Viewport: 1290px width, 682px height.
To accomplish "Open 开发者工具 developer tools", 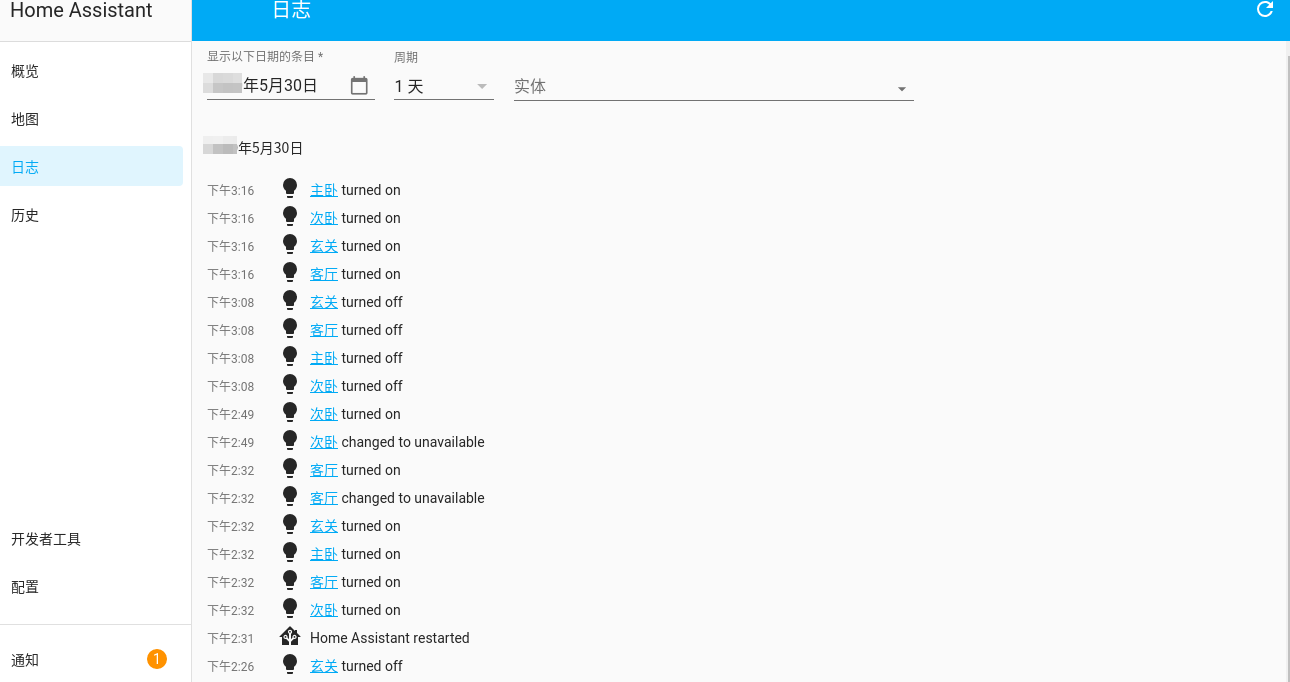I will click(46, 539).
